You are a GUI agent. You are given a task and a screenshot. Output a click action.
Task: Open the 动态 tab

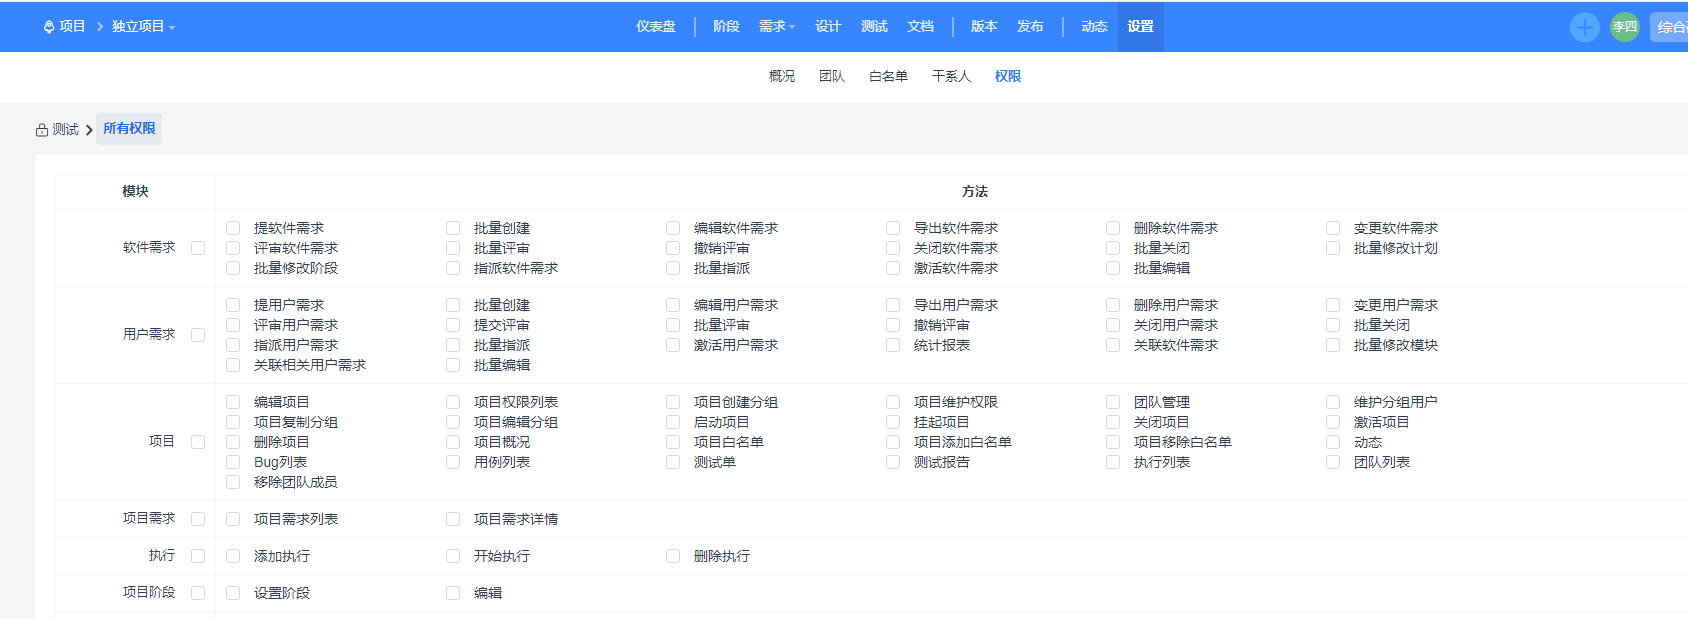coord(1094,27)
